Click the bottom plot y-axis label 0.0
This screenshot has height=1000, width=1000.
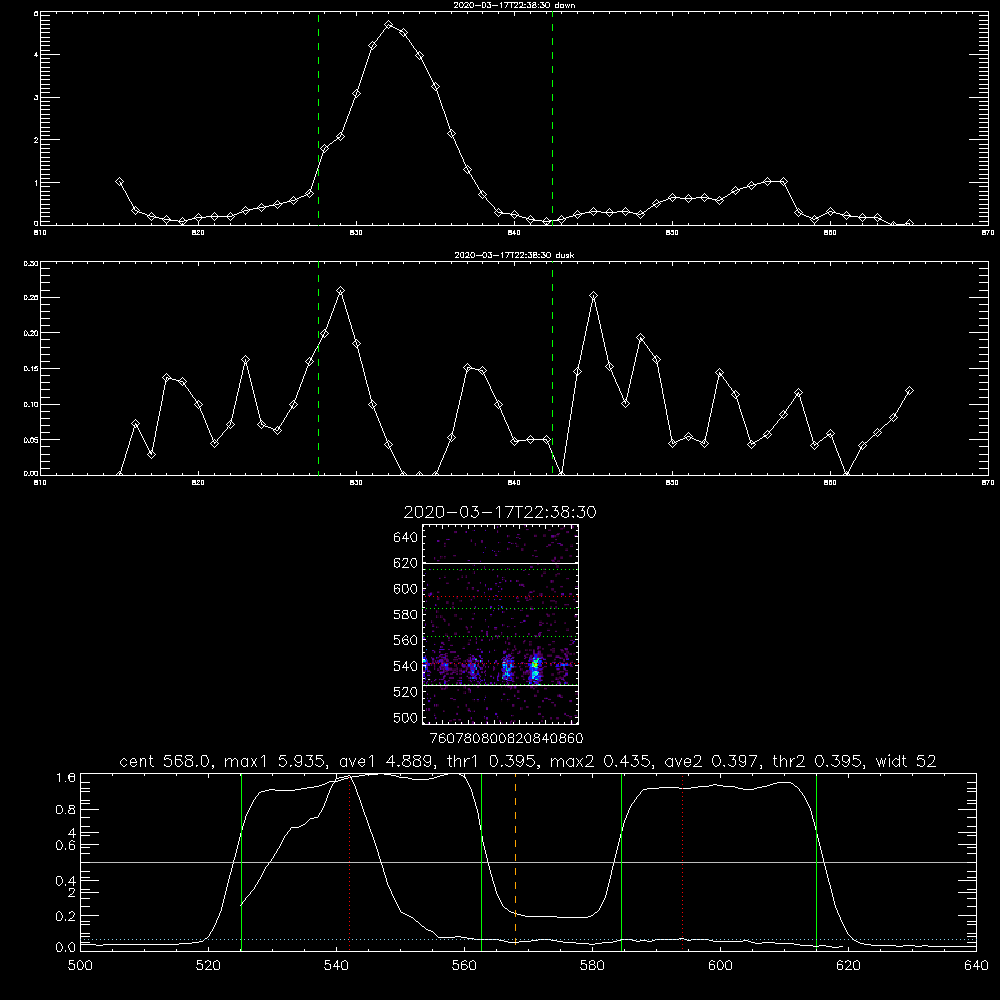click(66, 947)
